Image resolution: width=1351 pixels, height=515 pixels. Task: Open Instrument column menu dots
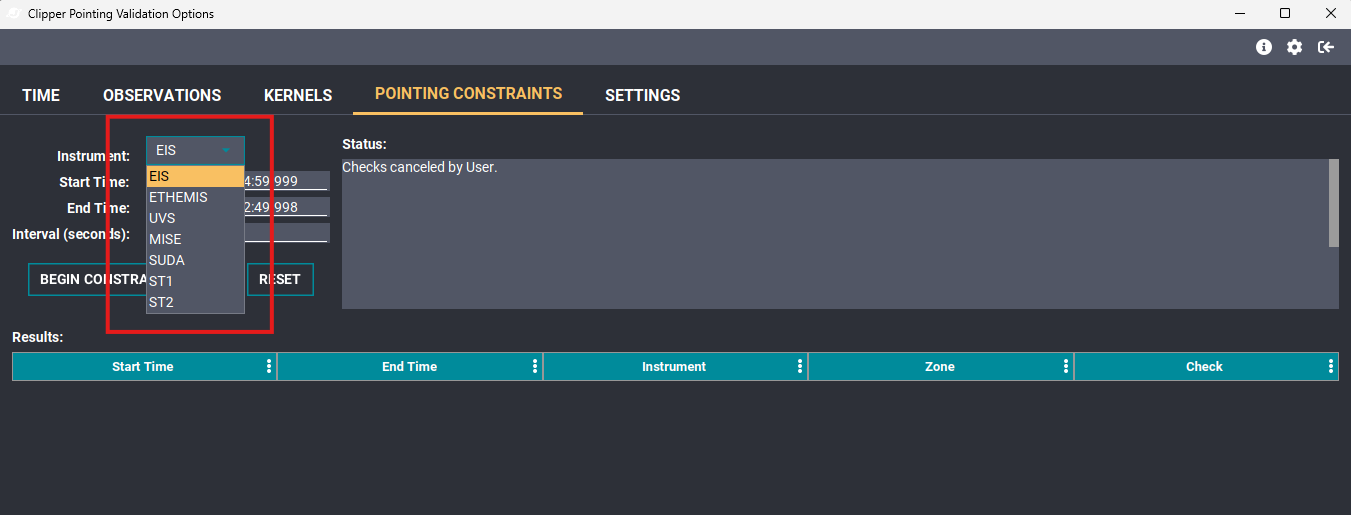coord(800,367)
